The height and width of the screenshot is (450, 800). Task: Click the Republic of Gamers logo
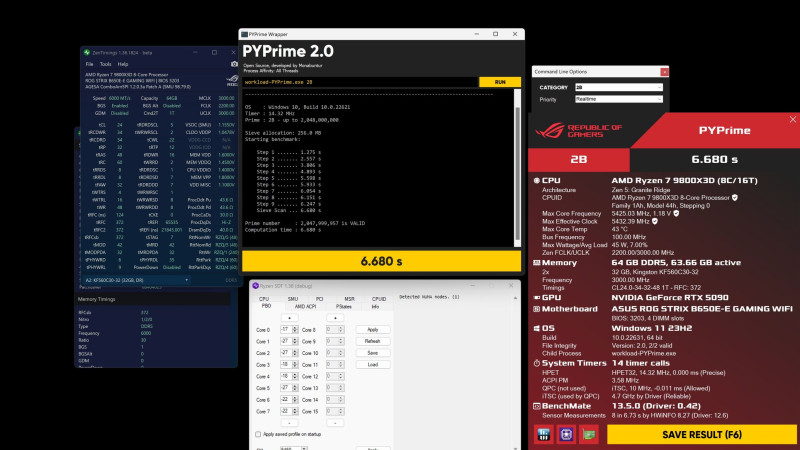[578, 131]
